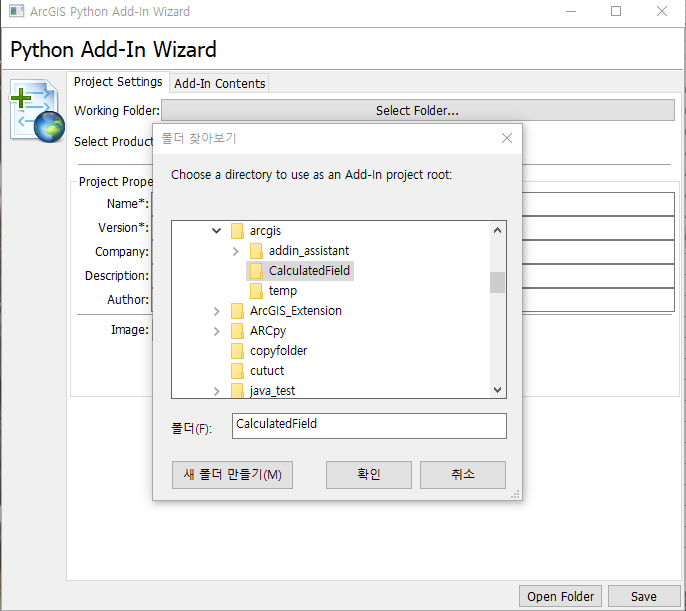Minimize the ArcGIS Python Add-In Wizard window
Viewport: 686px width, 611px height.
point(571,11)
